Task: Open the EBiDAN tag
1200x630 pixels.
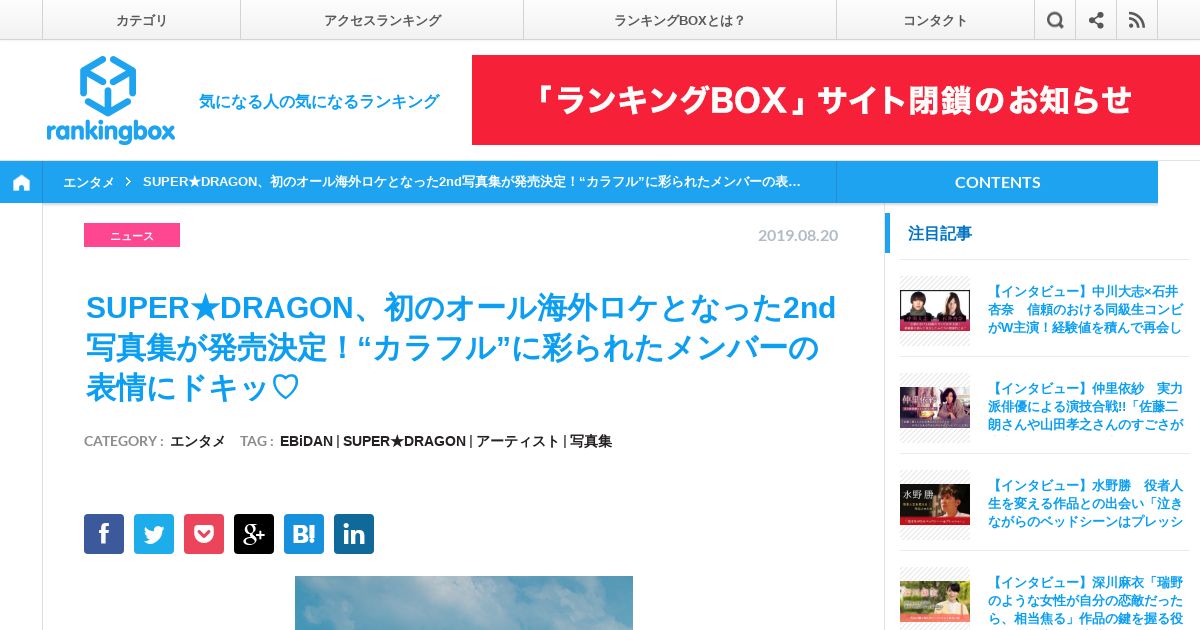Action: (x=306, y=441)
